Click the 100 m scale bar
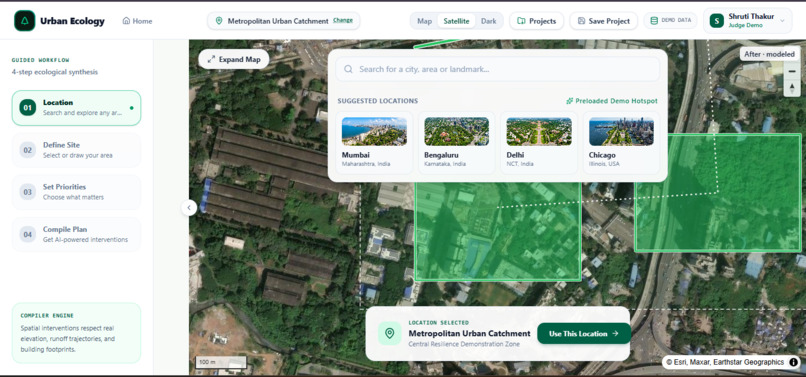 (221, 362)
